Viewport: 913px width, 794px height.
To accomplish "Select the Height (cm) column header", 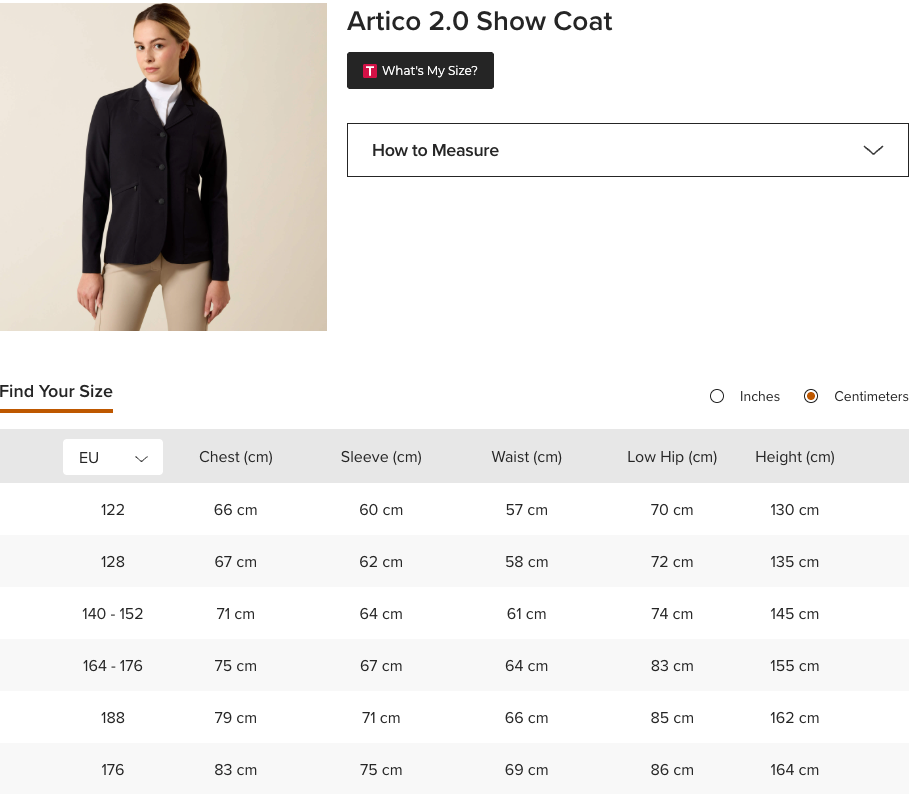I will tap(794, 456).
